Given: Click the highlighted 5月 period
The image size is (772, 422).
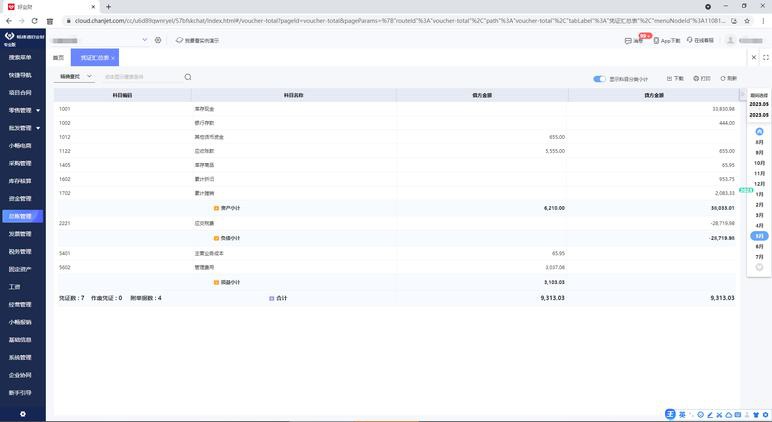Looking at the screenshot, I should (x=759, y=236).
